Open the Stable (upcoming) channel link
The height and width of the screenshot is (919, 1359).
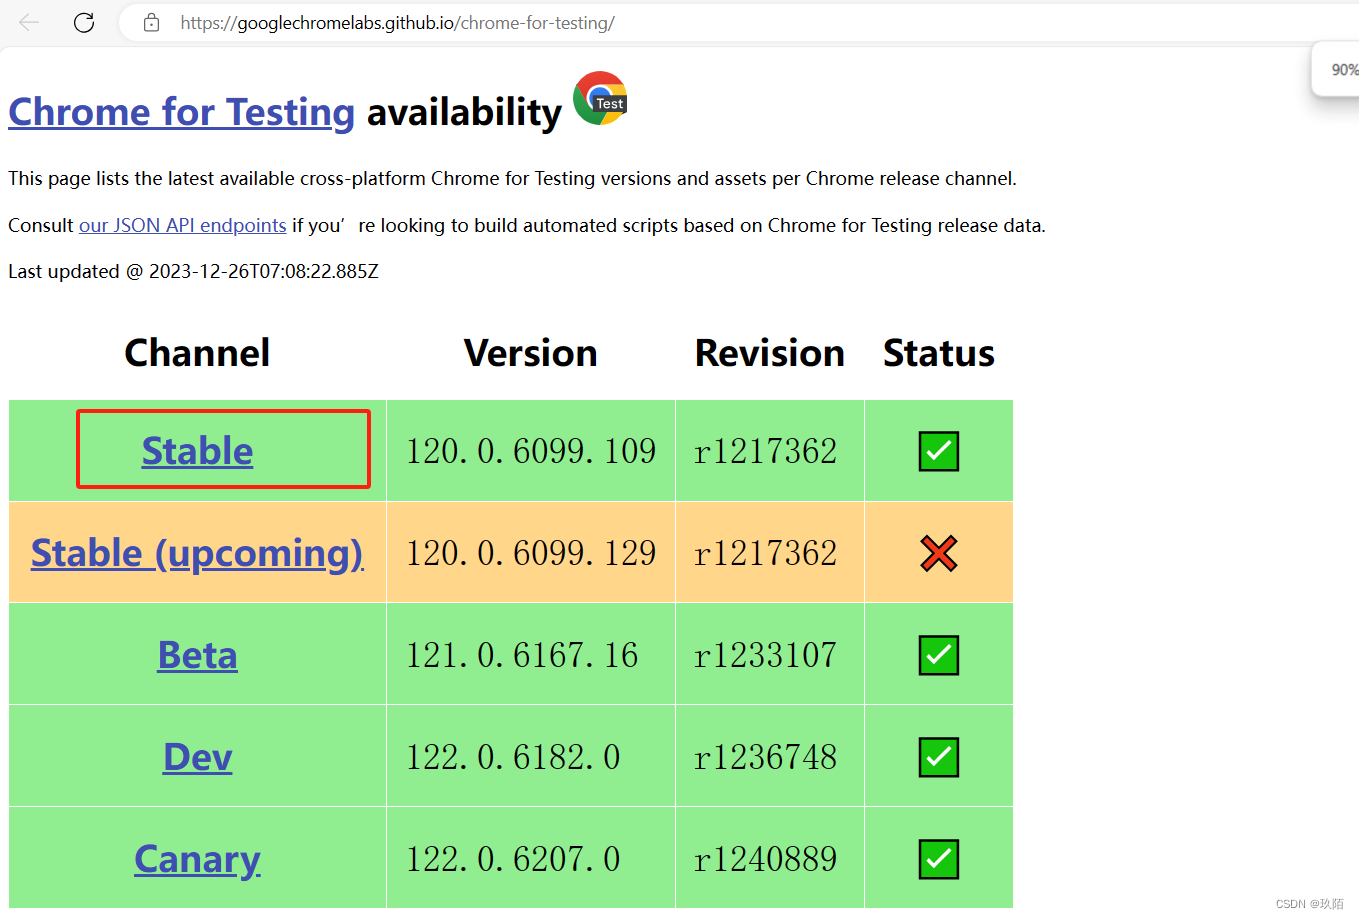pos(197,553)
